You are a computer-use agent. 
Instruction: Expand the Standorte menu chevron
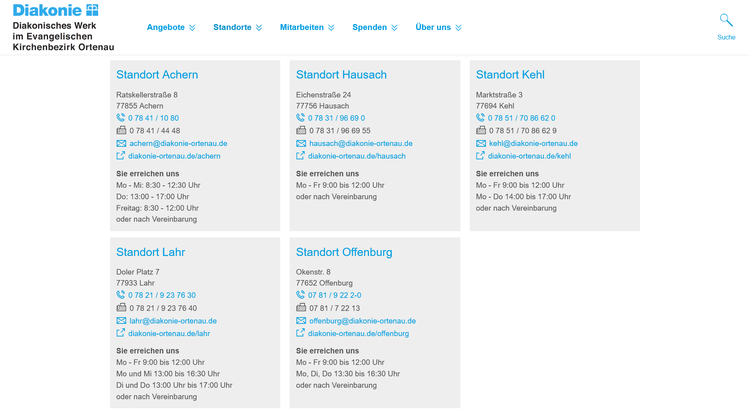click(x=259, y=28)
